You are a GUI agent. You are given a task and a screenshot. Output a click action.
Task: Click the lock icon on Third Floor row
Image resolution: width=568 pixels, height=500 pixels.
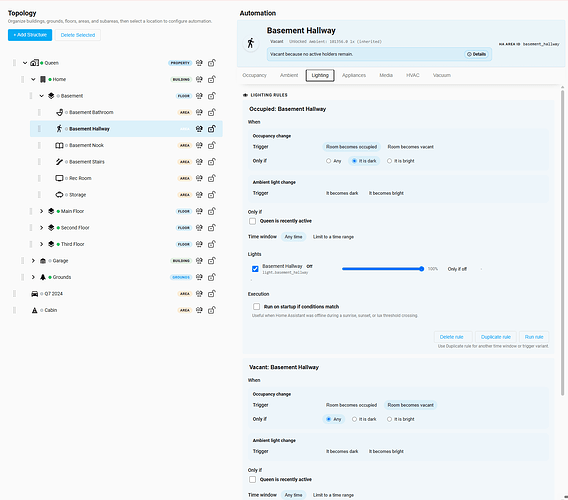[212, 244]
